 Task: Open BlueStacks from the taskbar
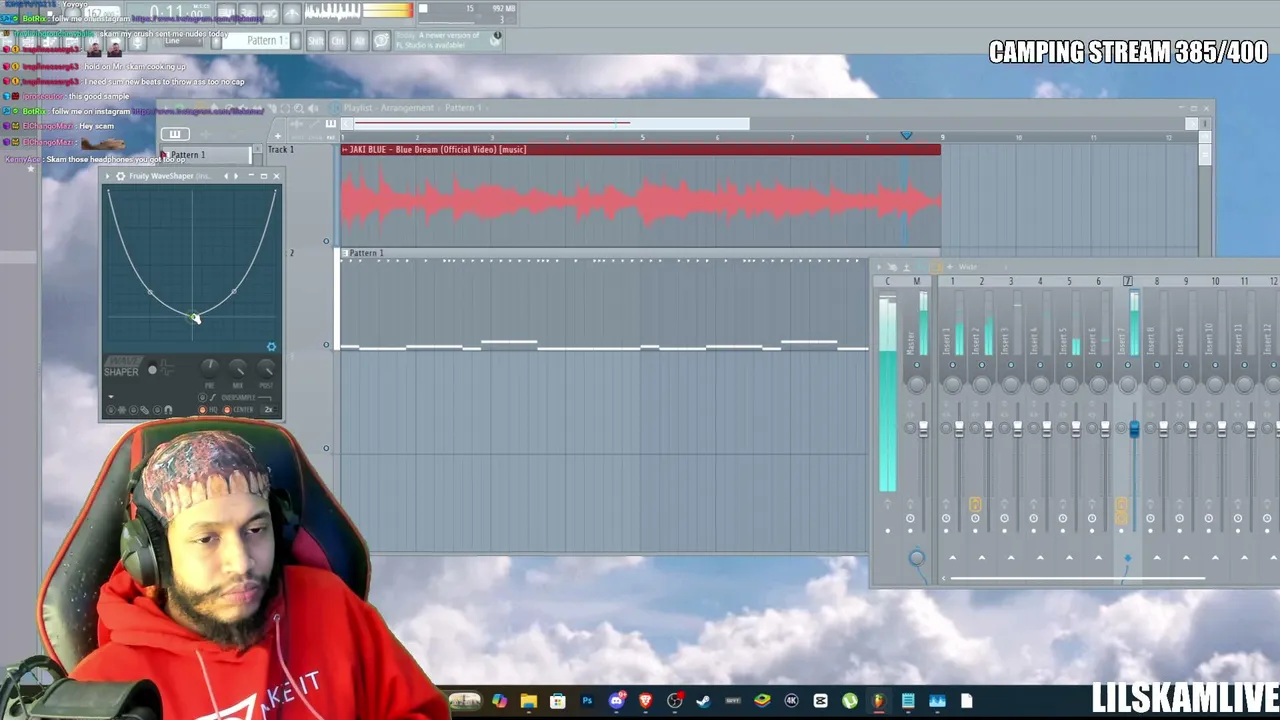click(x=762, y=701)
